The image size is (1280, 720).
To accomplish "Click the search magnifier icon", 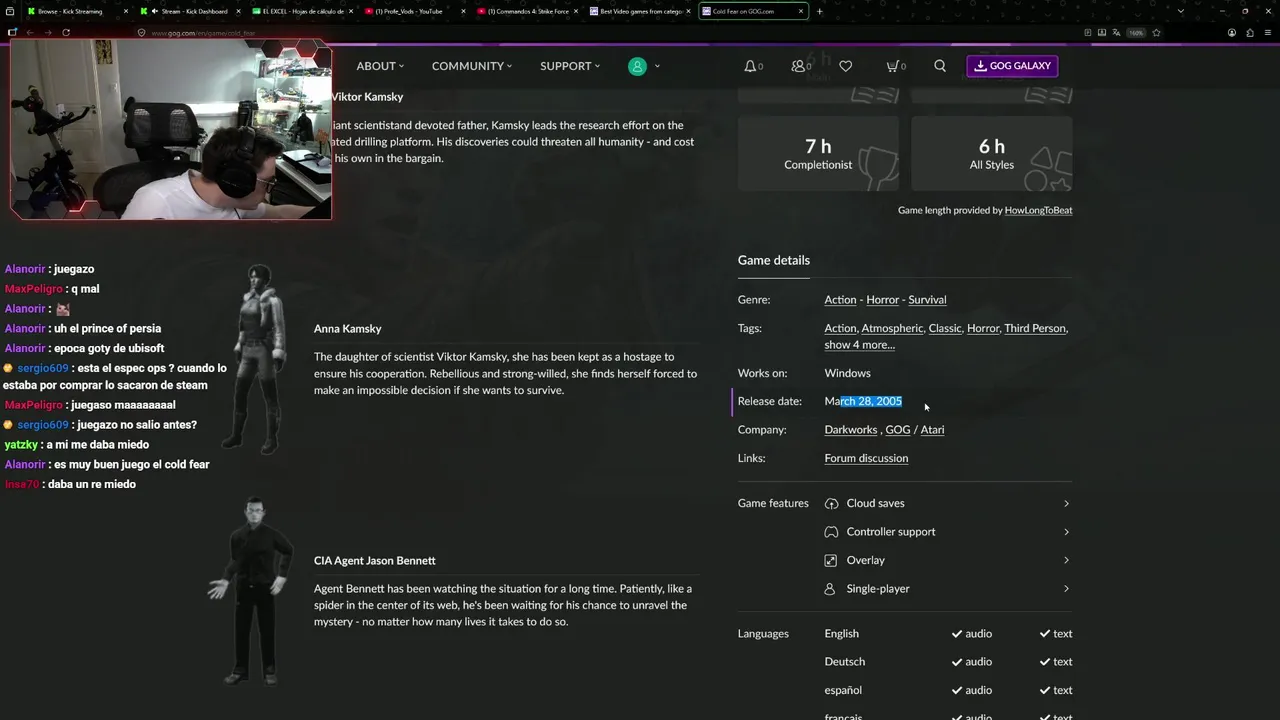I will tap(940, 66).
